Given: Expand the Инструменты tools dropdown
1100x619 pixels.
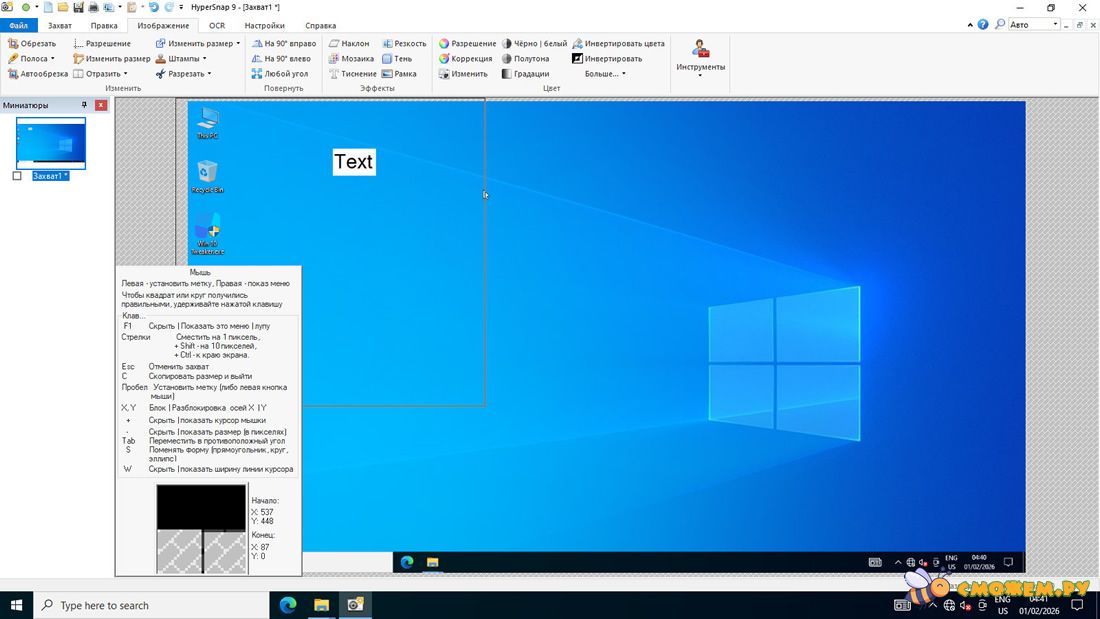Looking at the screenshot, I should pyautogui.click(x=700, y=60).
